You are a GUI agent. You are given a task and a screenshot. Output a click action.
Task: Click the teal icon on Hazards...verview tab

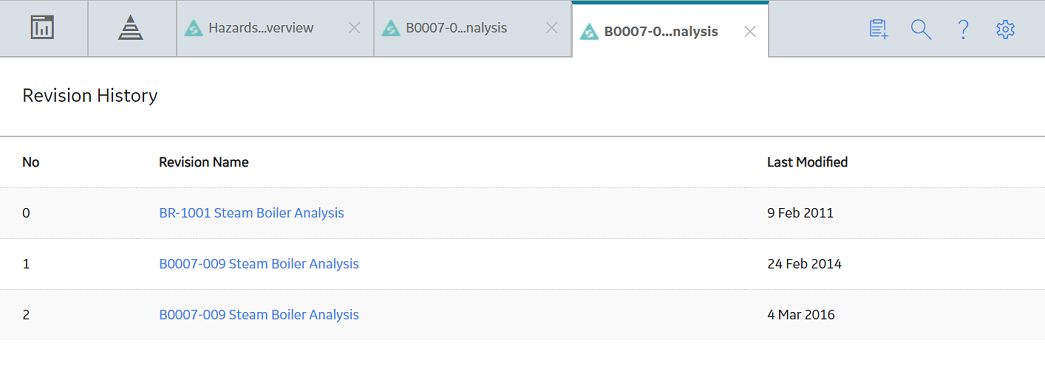coord(193,29)
